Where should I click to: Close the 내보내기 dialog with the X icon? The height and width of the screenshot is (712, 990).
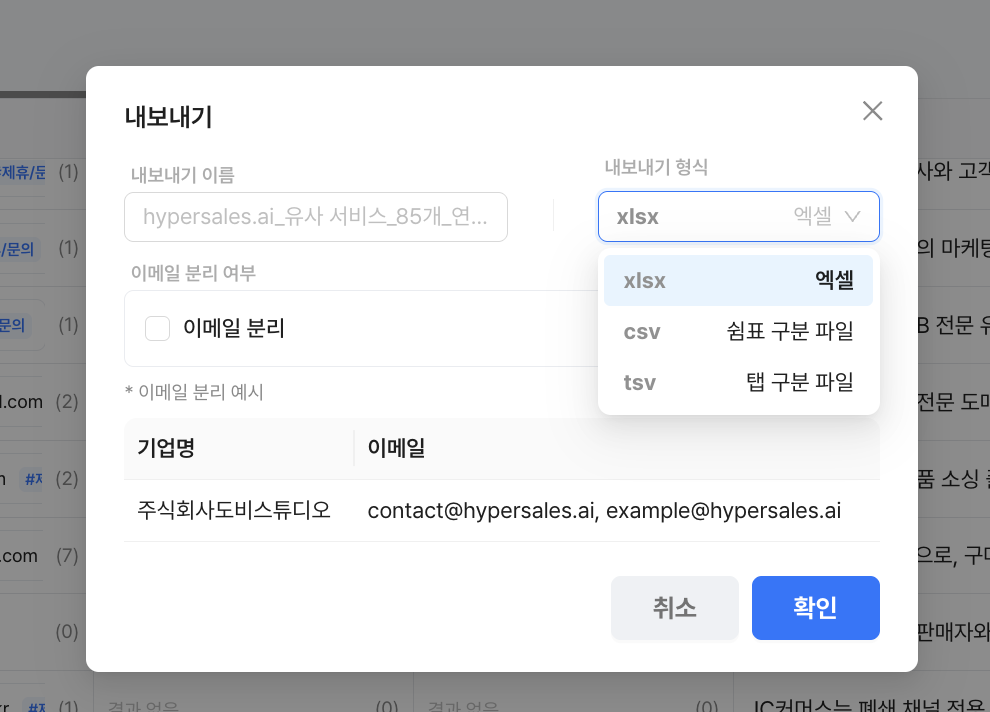[872, 111]
